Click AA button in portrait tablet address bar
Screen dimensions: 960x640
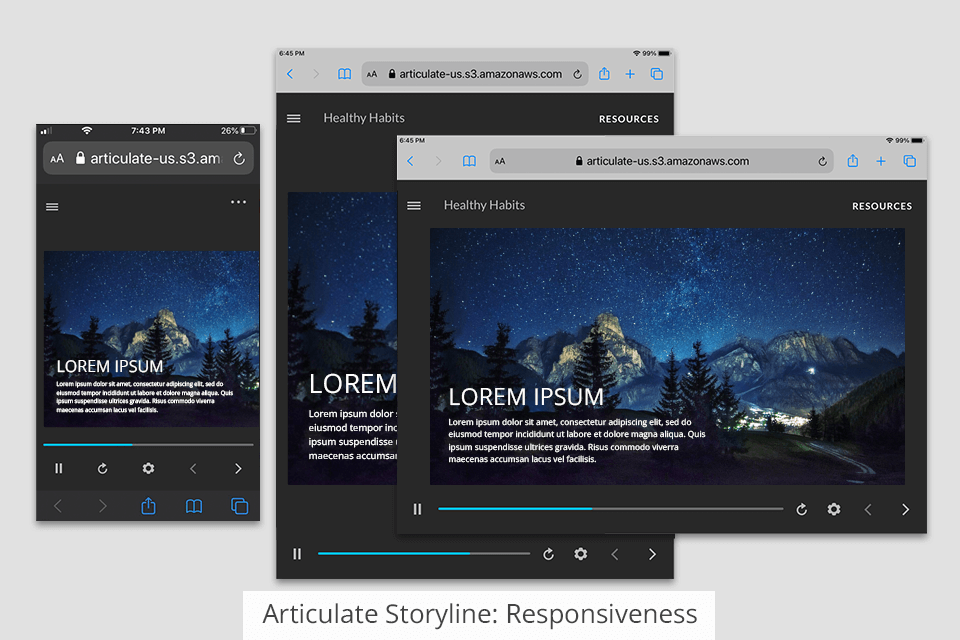tap(372, 74)
